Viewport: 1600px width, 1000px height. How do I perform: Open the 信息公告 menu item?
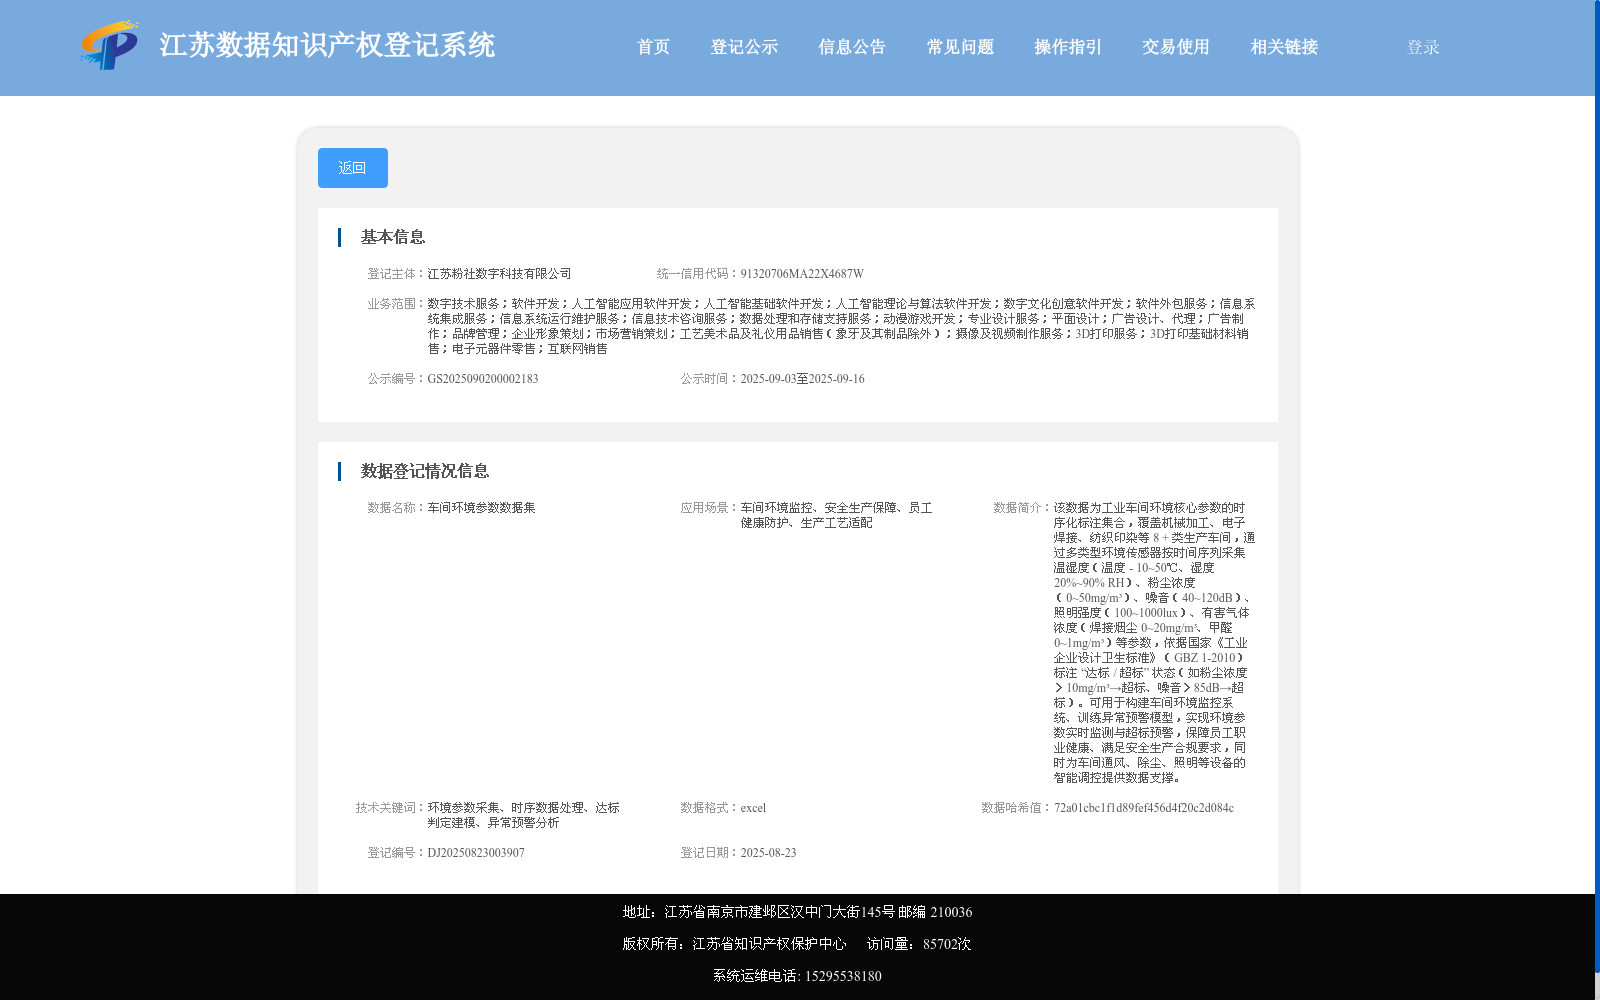coord(852,47)
